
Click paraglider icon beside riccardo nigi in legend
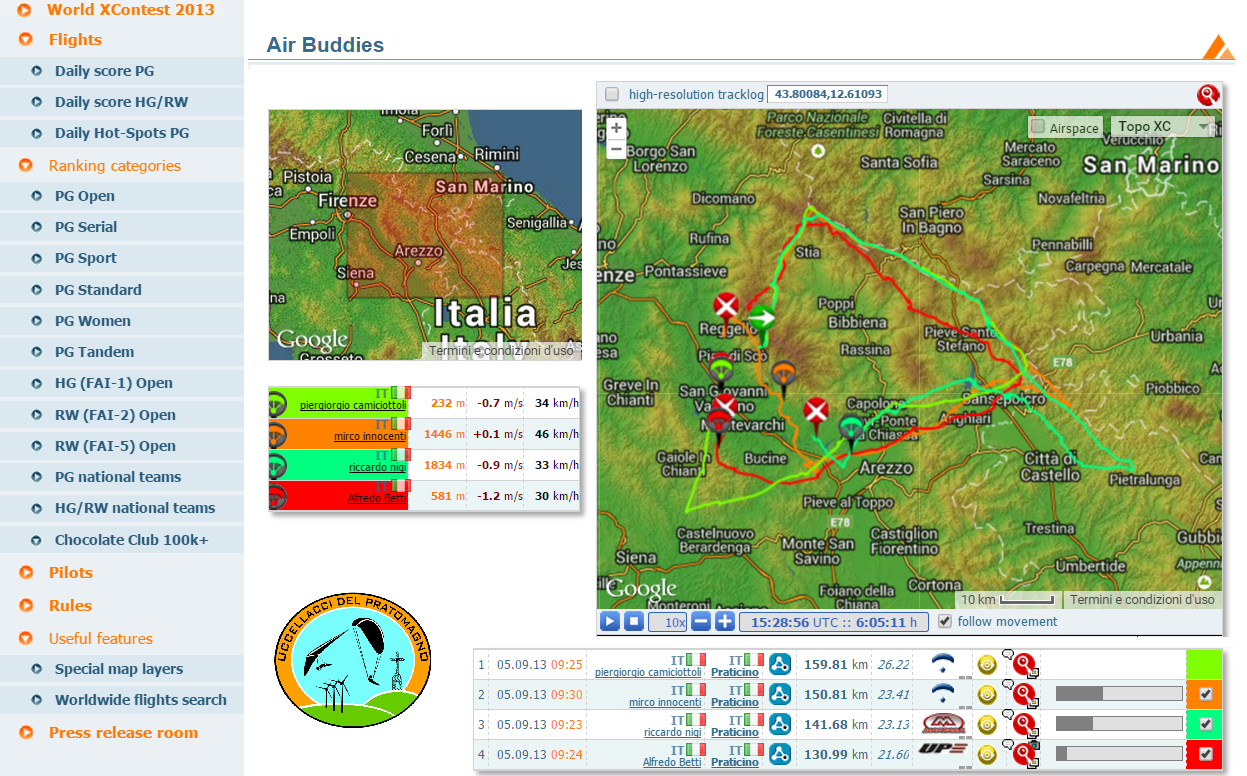coord(276,466)
